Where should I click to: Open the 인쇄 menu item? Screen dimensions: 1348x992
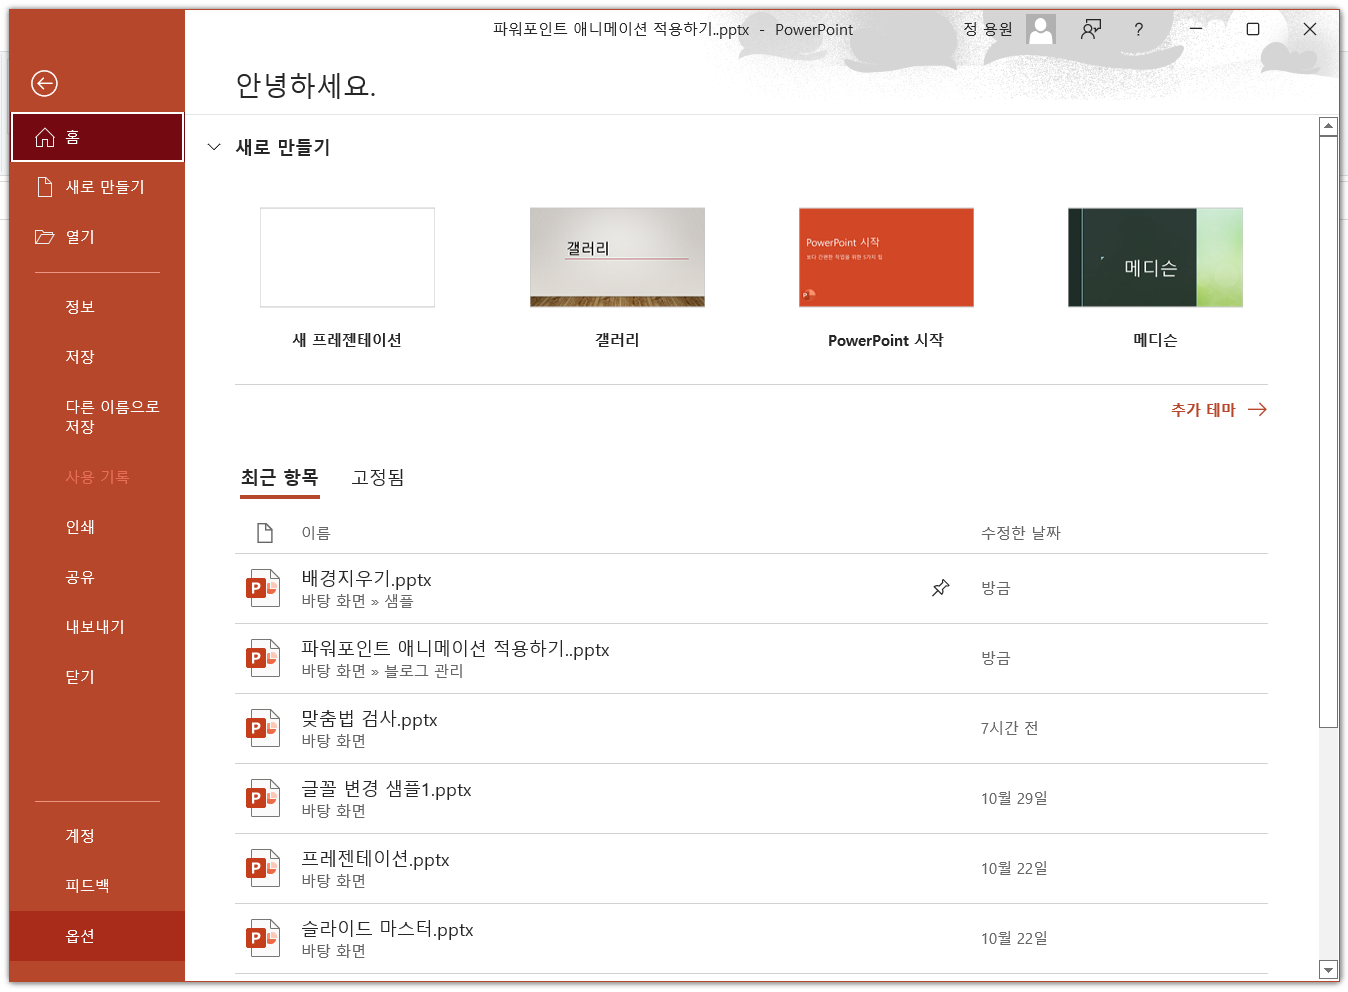[97, 527]
